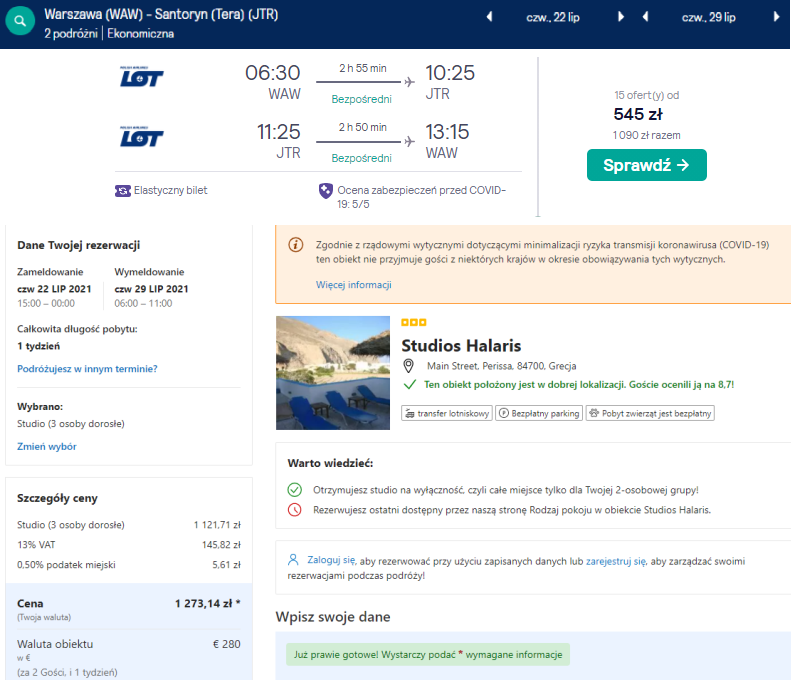The width and height of the screenshot is (791, 681).
Task: Click the Sprawdź button
Action: pyautogui.click(x=646, y=165)
